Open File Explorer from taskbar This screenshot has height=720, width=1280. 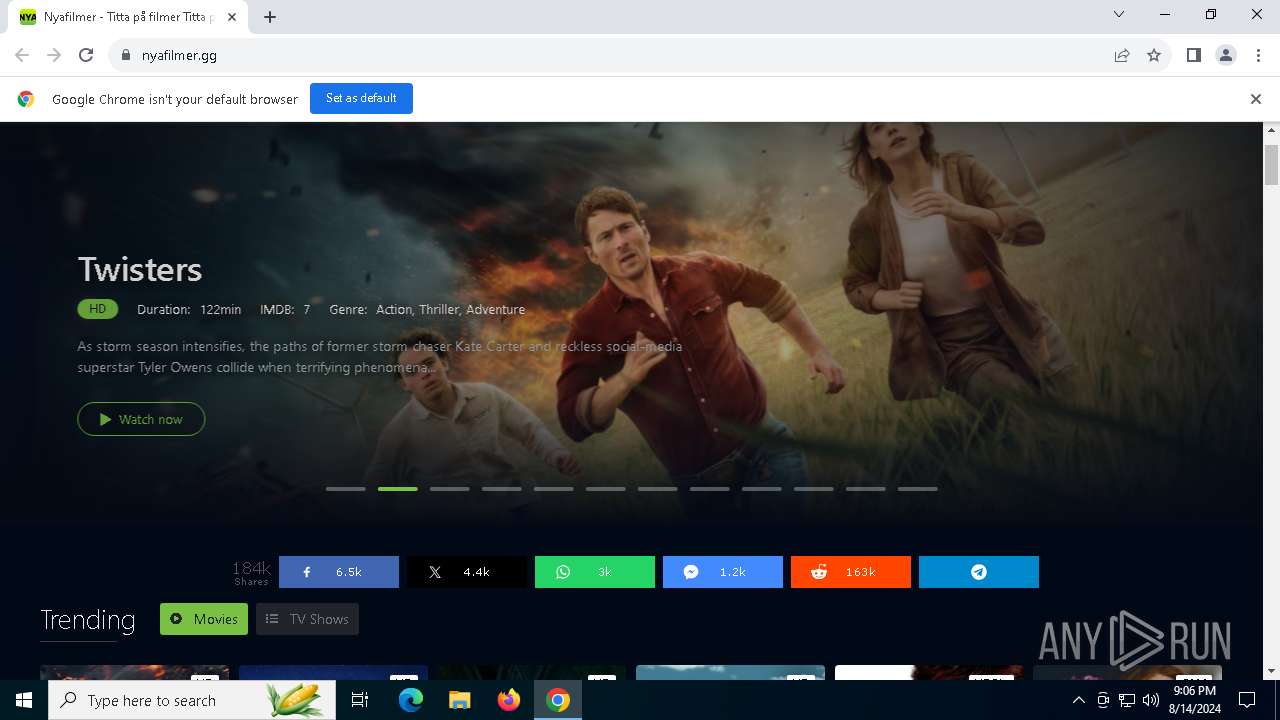point(459,700)
